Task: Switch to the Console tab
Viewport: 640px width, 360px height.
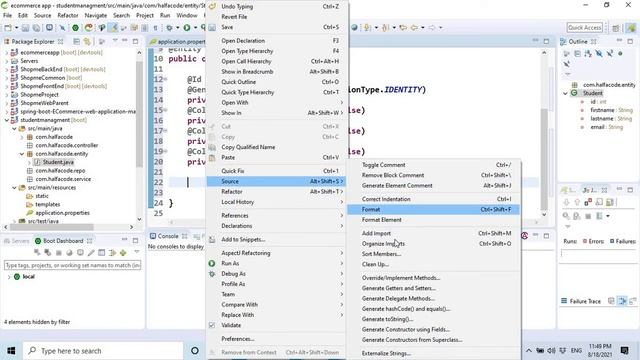Action: [167, 236]
